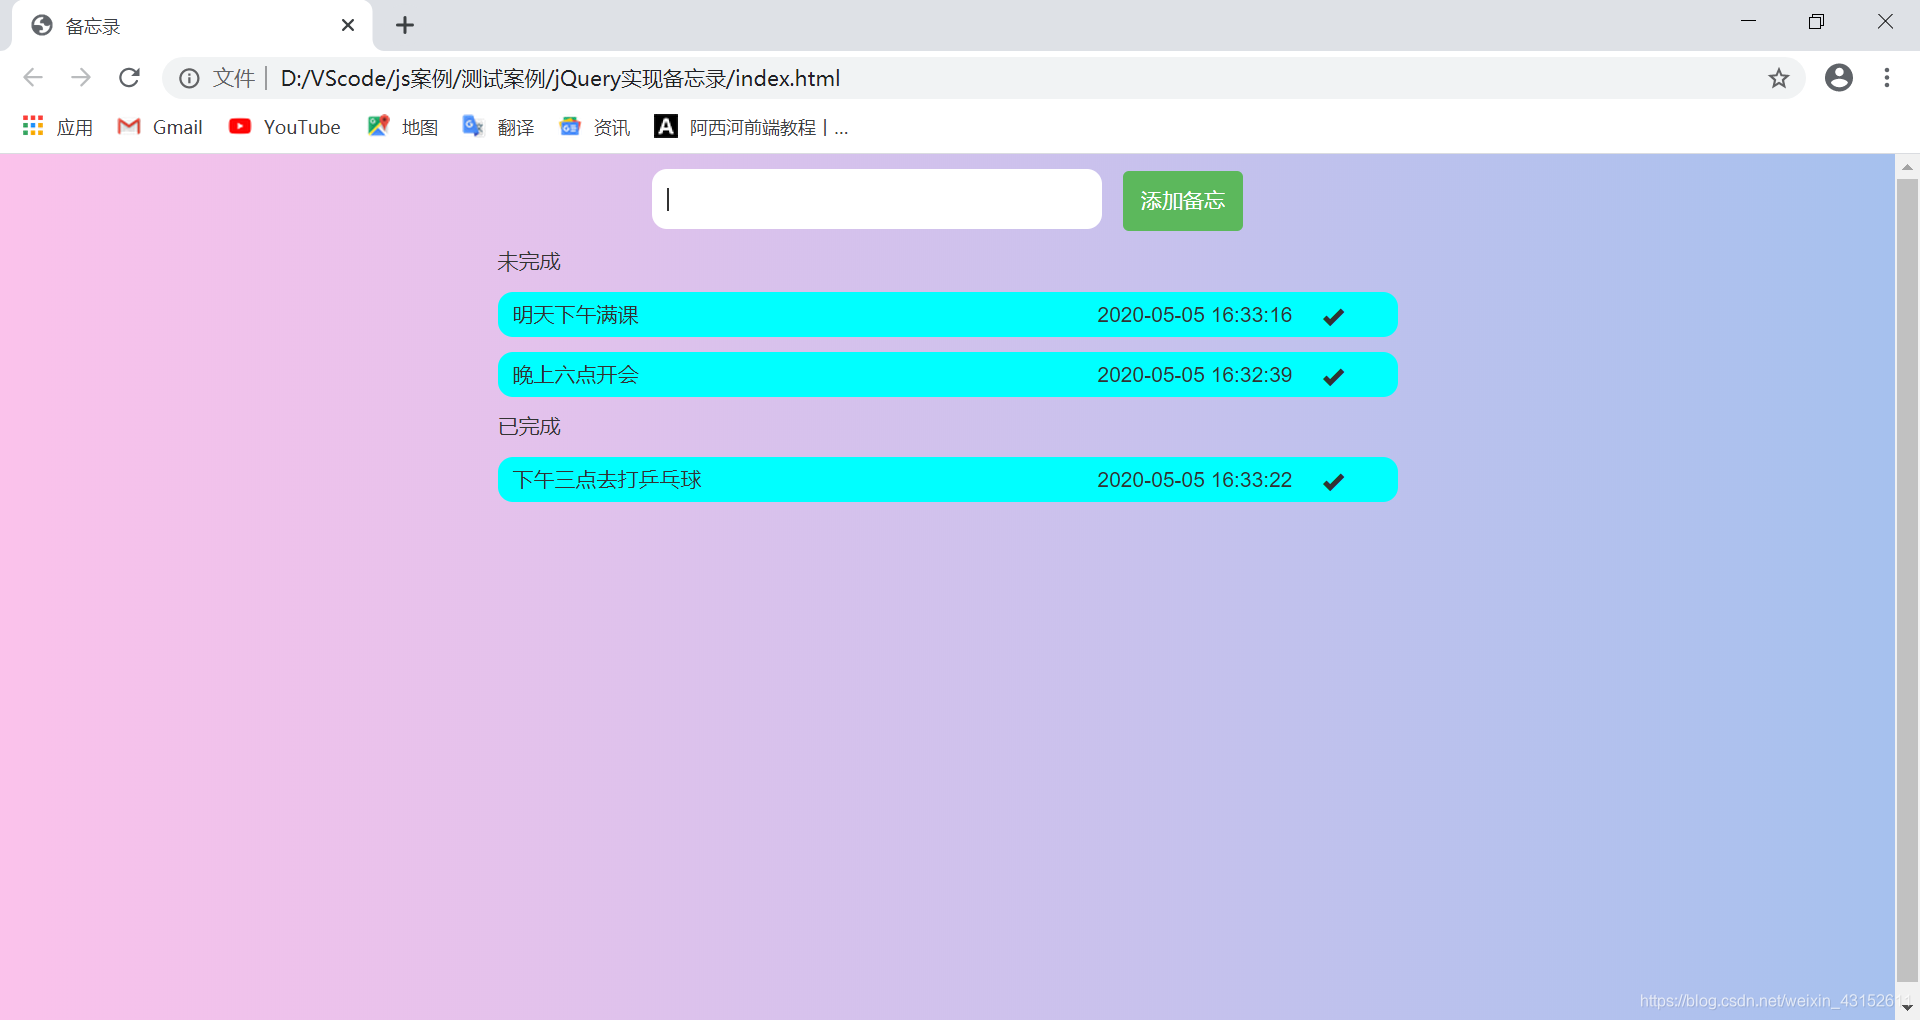Select the memo text 明天下午满课
Screen dimensions: 1920x1020
[x=575, y=315]
